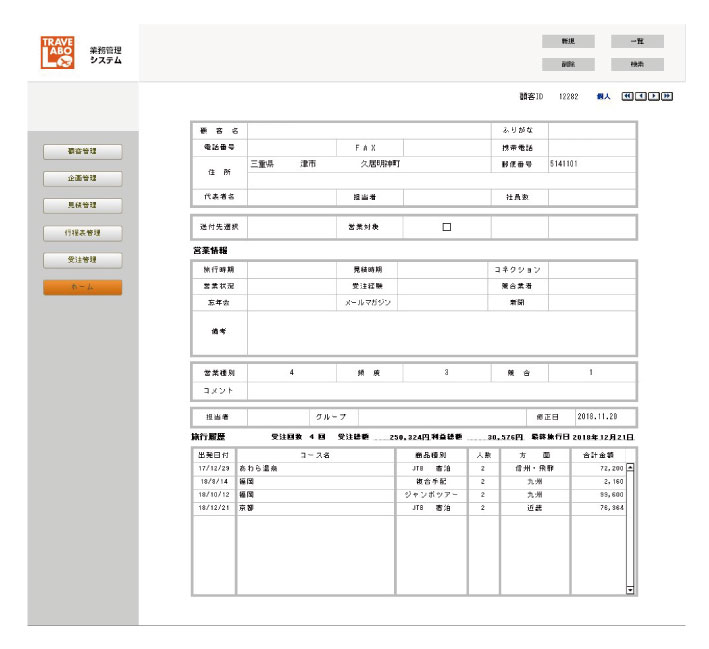Jump to the last customer record

pyautogui.click(x=666, y=97)
